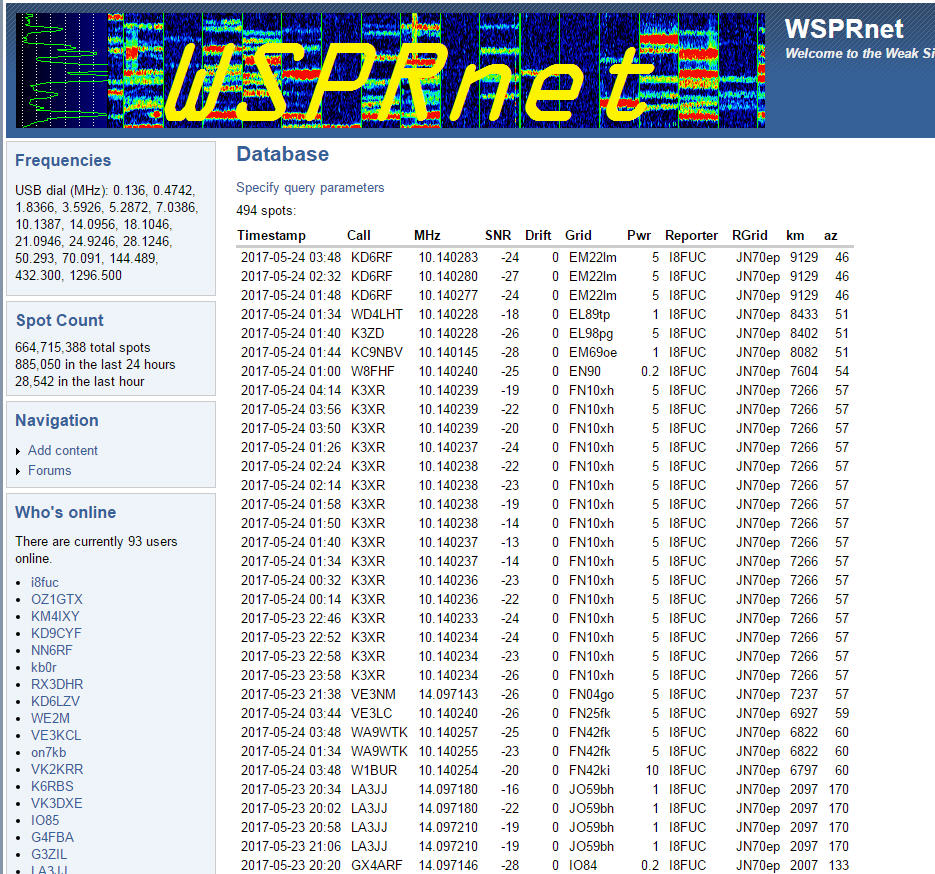Screen dimensions: 935x874
Task: Select G3ZIL from the online users
Action: tap(49, 854)
